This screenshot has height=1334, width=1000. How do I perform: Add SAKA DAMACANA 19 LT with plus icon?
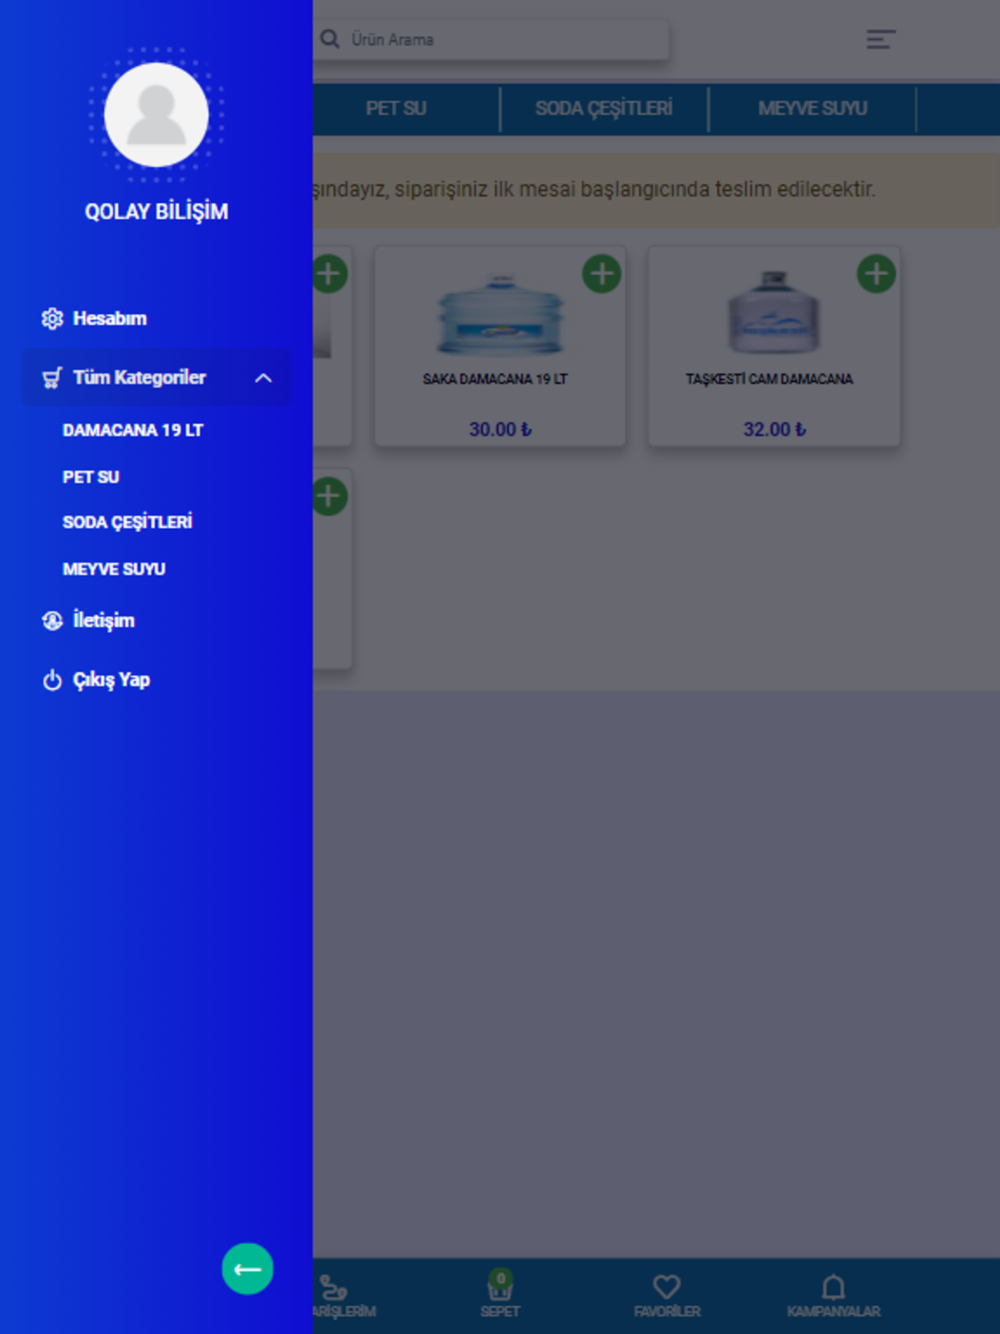pyautogui.click(x=602, y=274)
